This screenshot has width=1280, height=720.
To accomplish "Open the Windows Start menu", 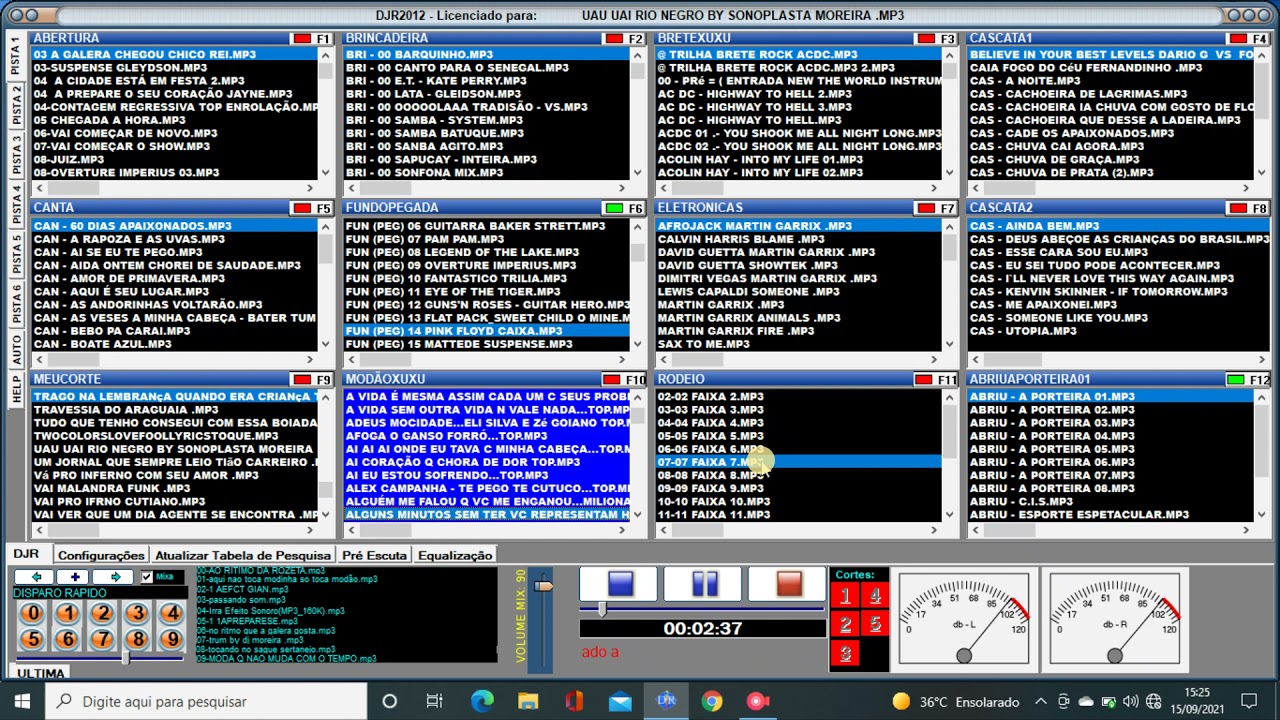I will tap(23, 701).
